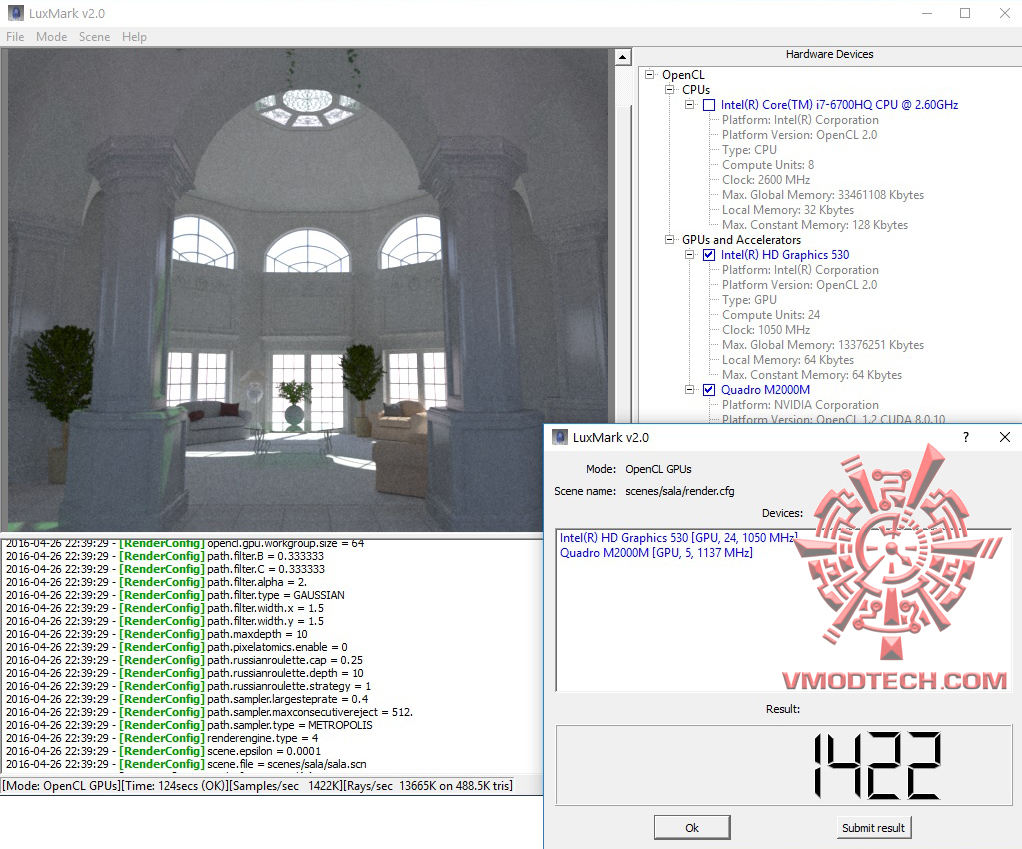This screenshot has height=849, width=1022.
Task: Click 'Compute Units: 8' tree row
Action: (x=768, y=165)
